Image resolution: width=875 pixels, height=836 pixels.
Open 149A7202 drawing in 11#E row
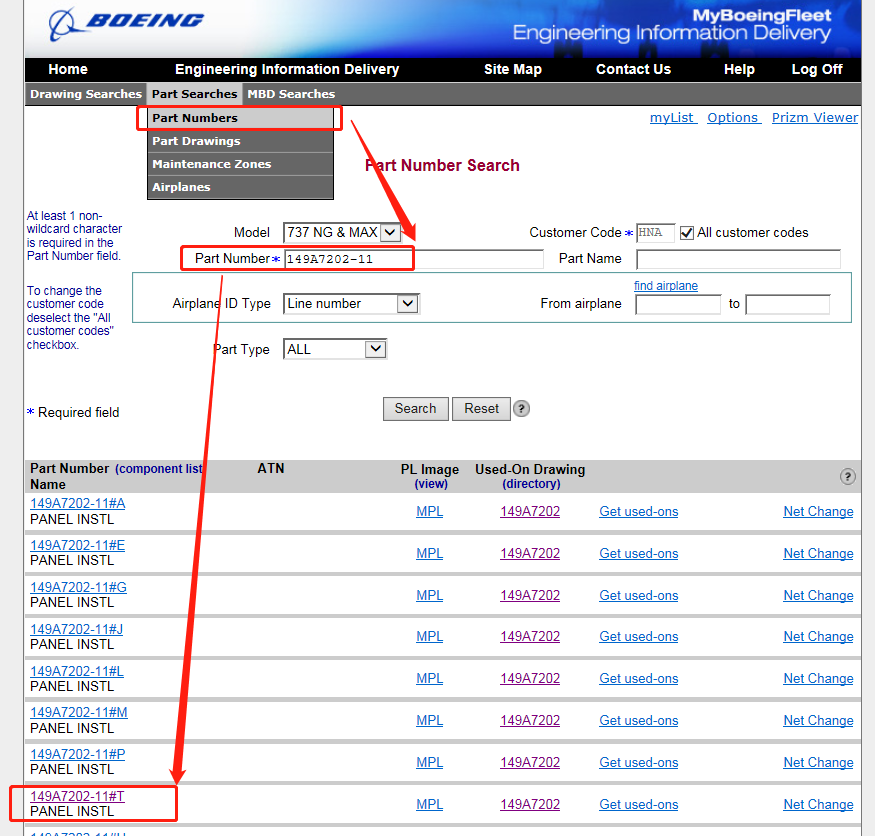(530, 554)
